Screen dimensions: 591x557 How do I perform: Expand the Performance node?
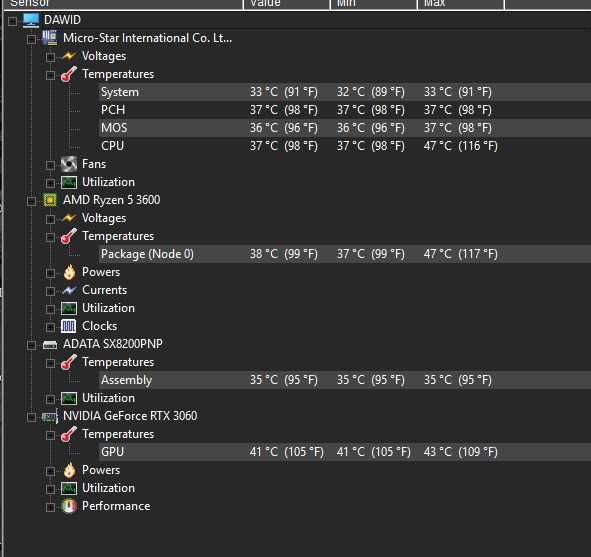tap(50, 507)
